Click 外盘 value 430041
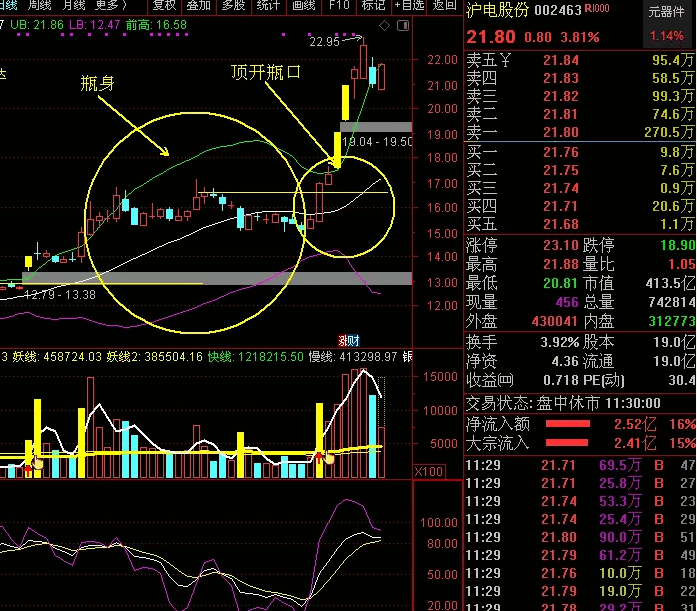 555,322
